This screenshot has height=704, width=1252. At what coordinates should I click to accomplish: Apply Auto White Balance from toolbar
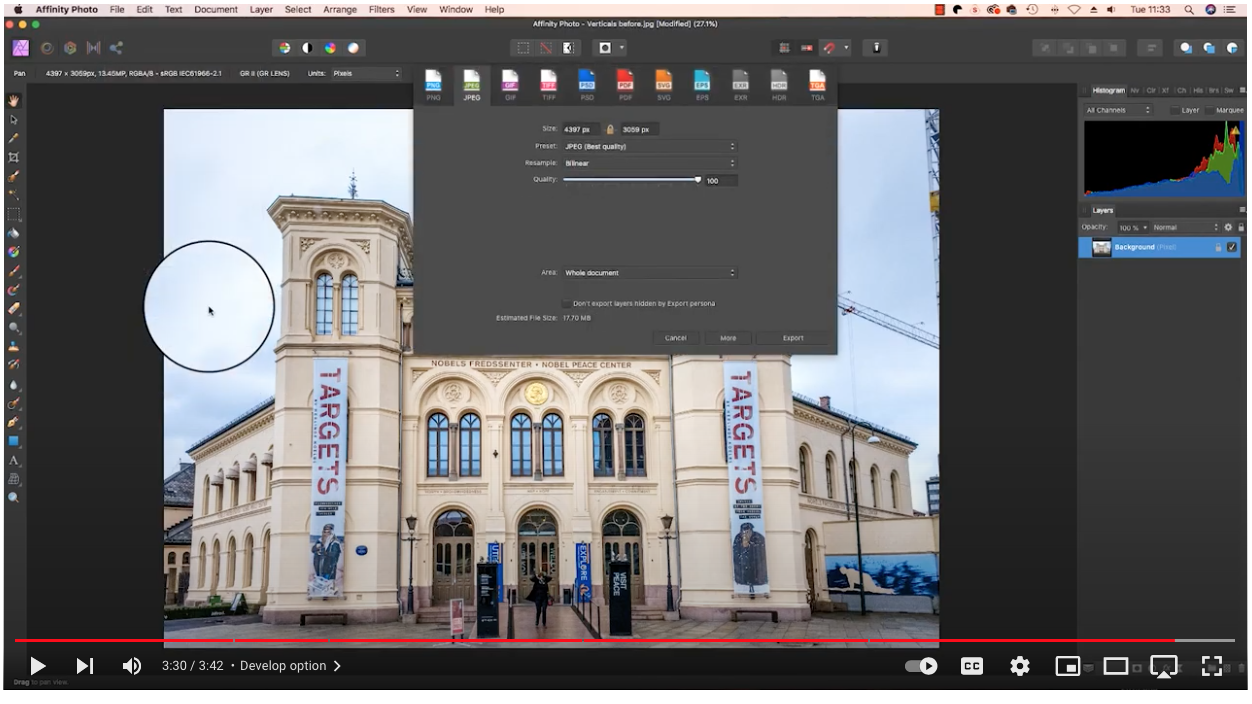(x=353, y=47)
